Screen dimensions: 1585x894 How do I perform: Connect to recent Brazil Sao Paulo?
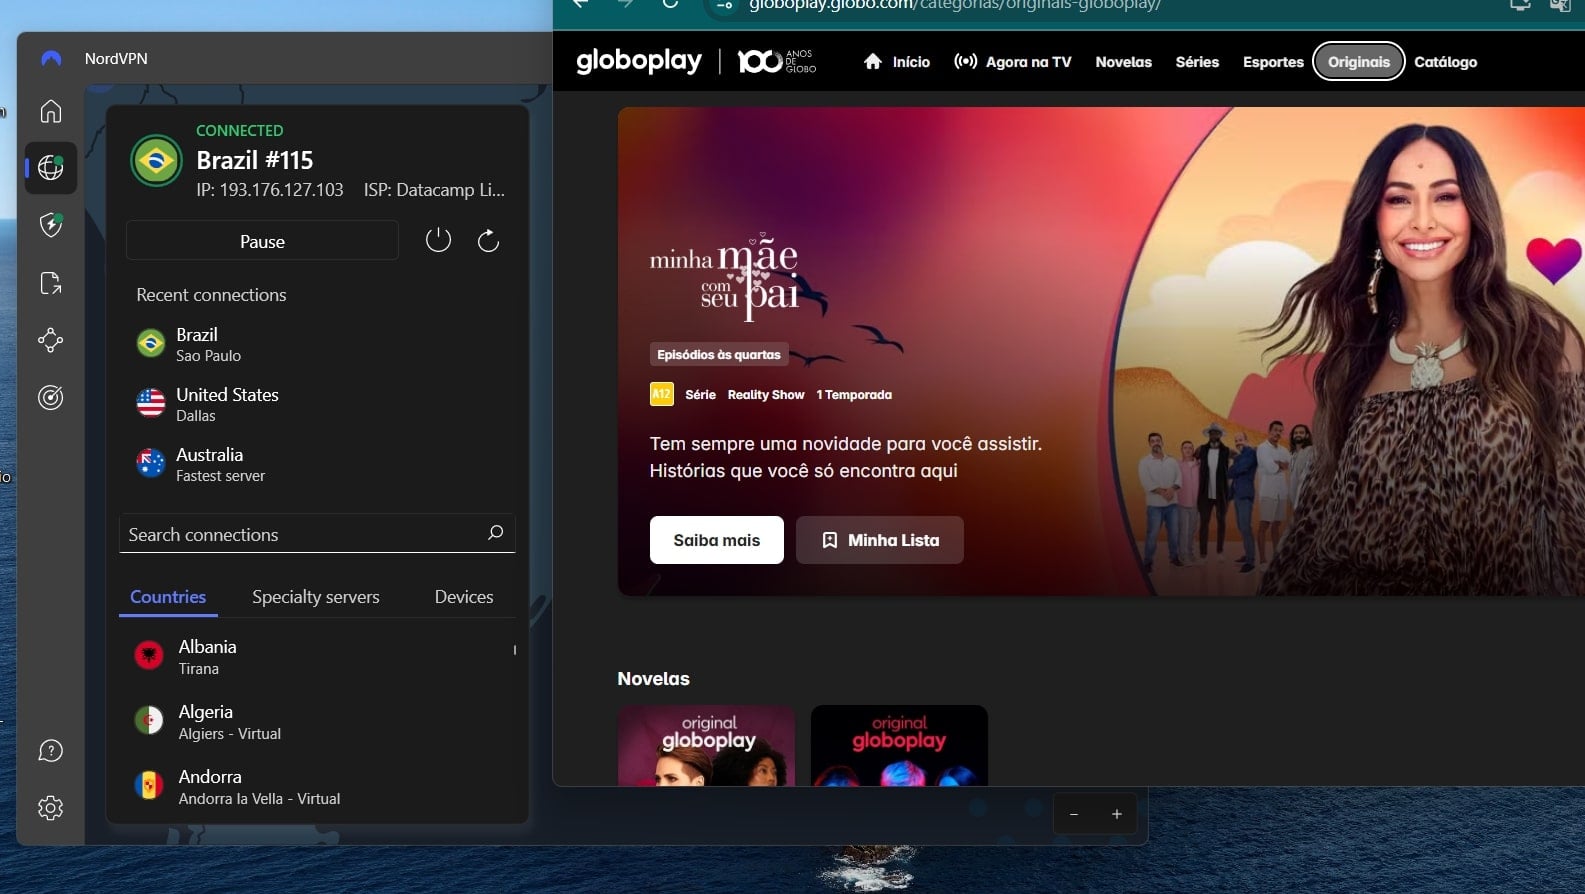pyautogui.click(x=317, y=344)
